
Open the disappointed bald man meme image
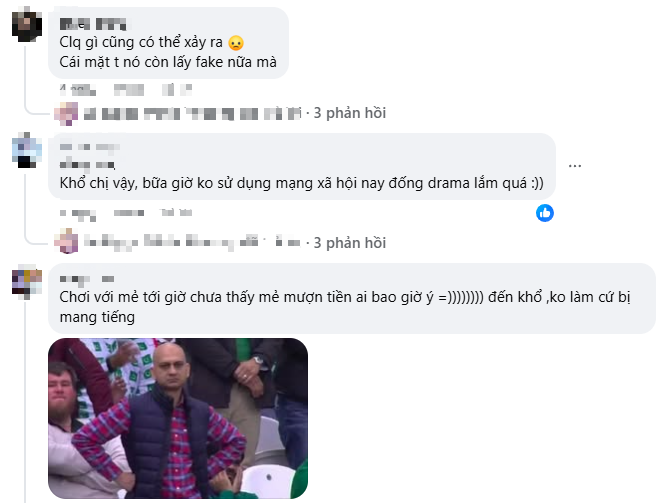tap(178, 418)
